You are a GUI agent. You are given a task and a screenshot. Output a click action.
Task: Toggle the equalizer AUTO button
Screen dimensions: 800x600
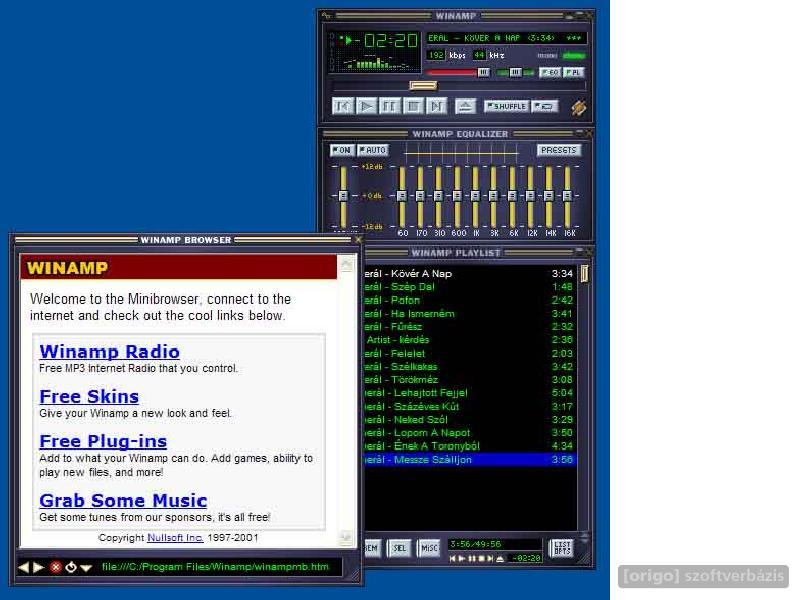372,150
